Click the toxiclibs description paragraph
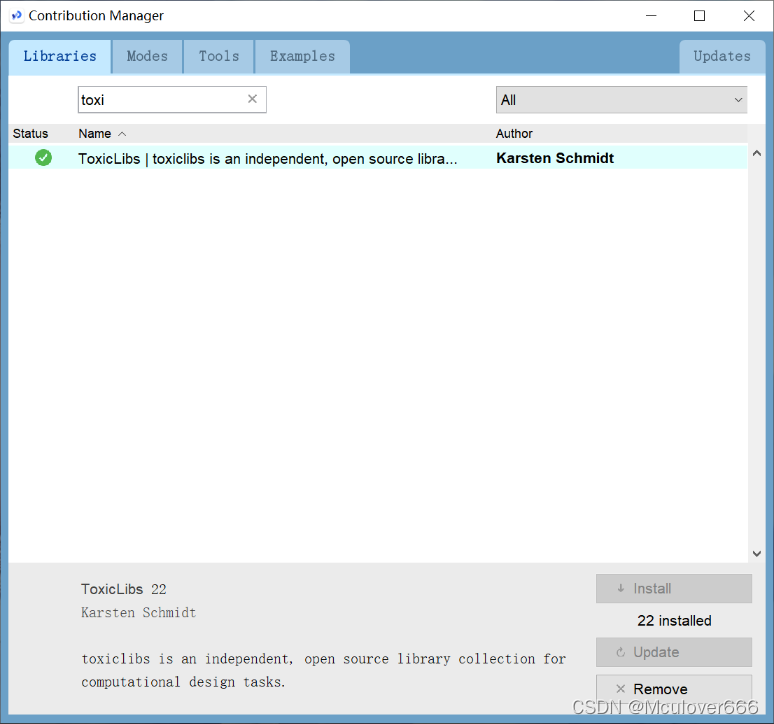This screenshot has width=774, height=724. 323,670
